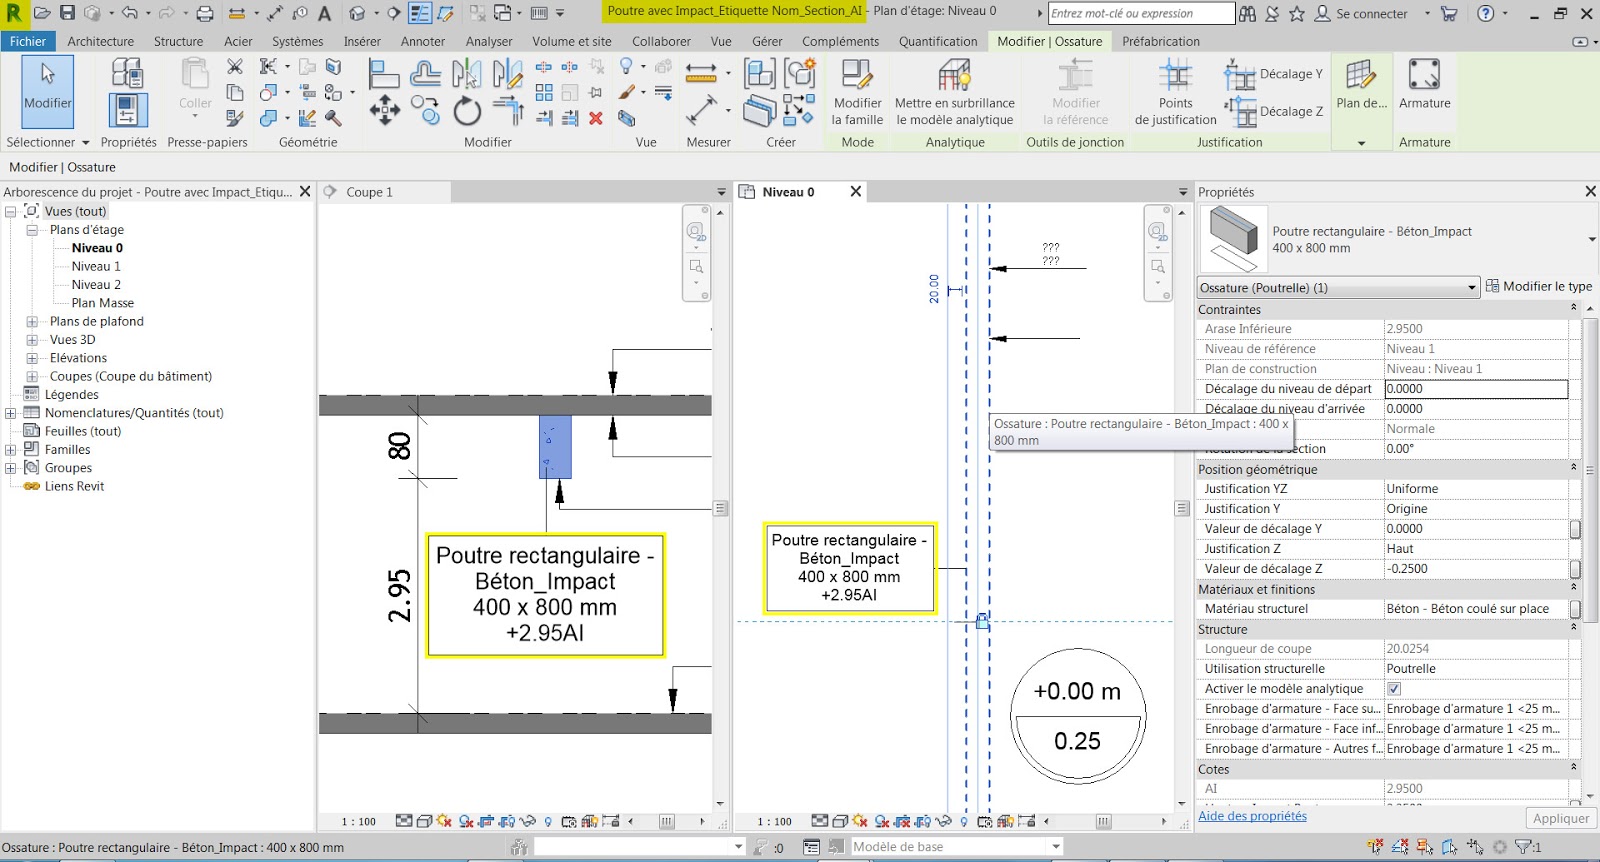Expand the Plans de plafond tree node
Screen dimensions: 1600x862
(32, 322)
